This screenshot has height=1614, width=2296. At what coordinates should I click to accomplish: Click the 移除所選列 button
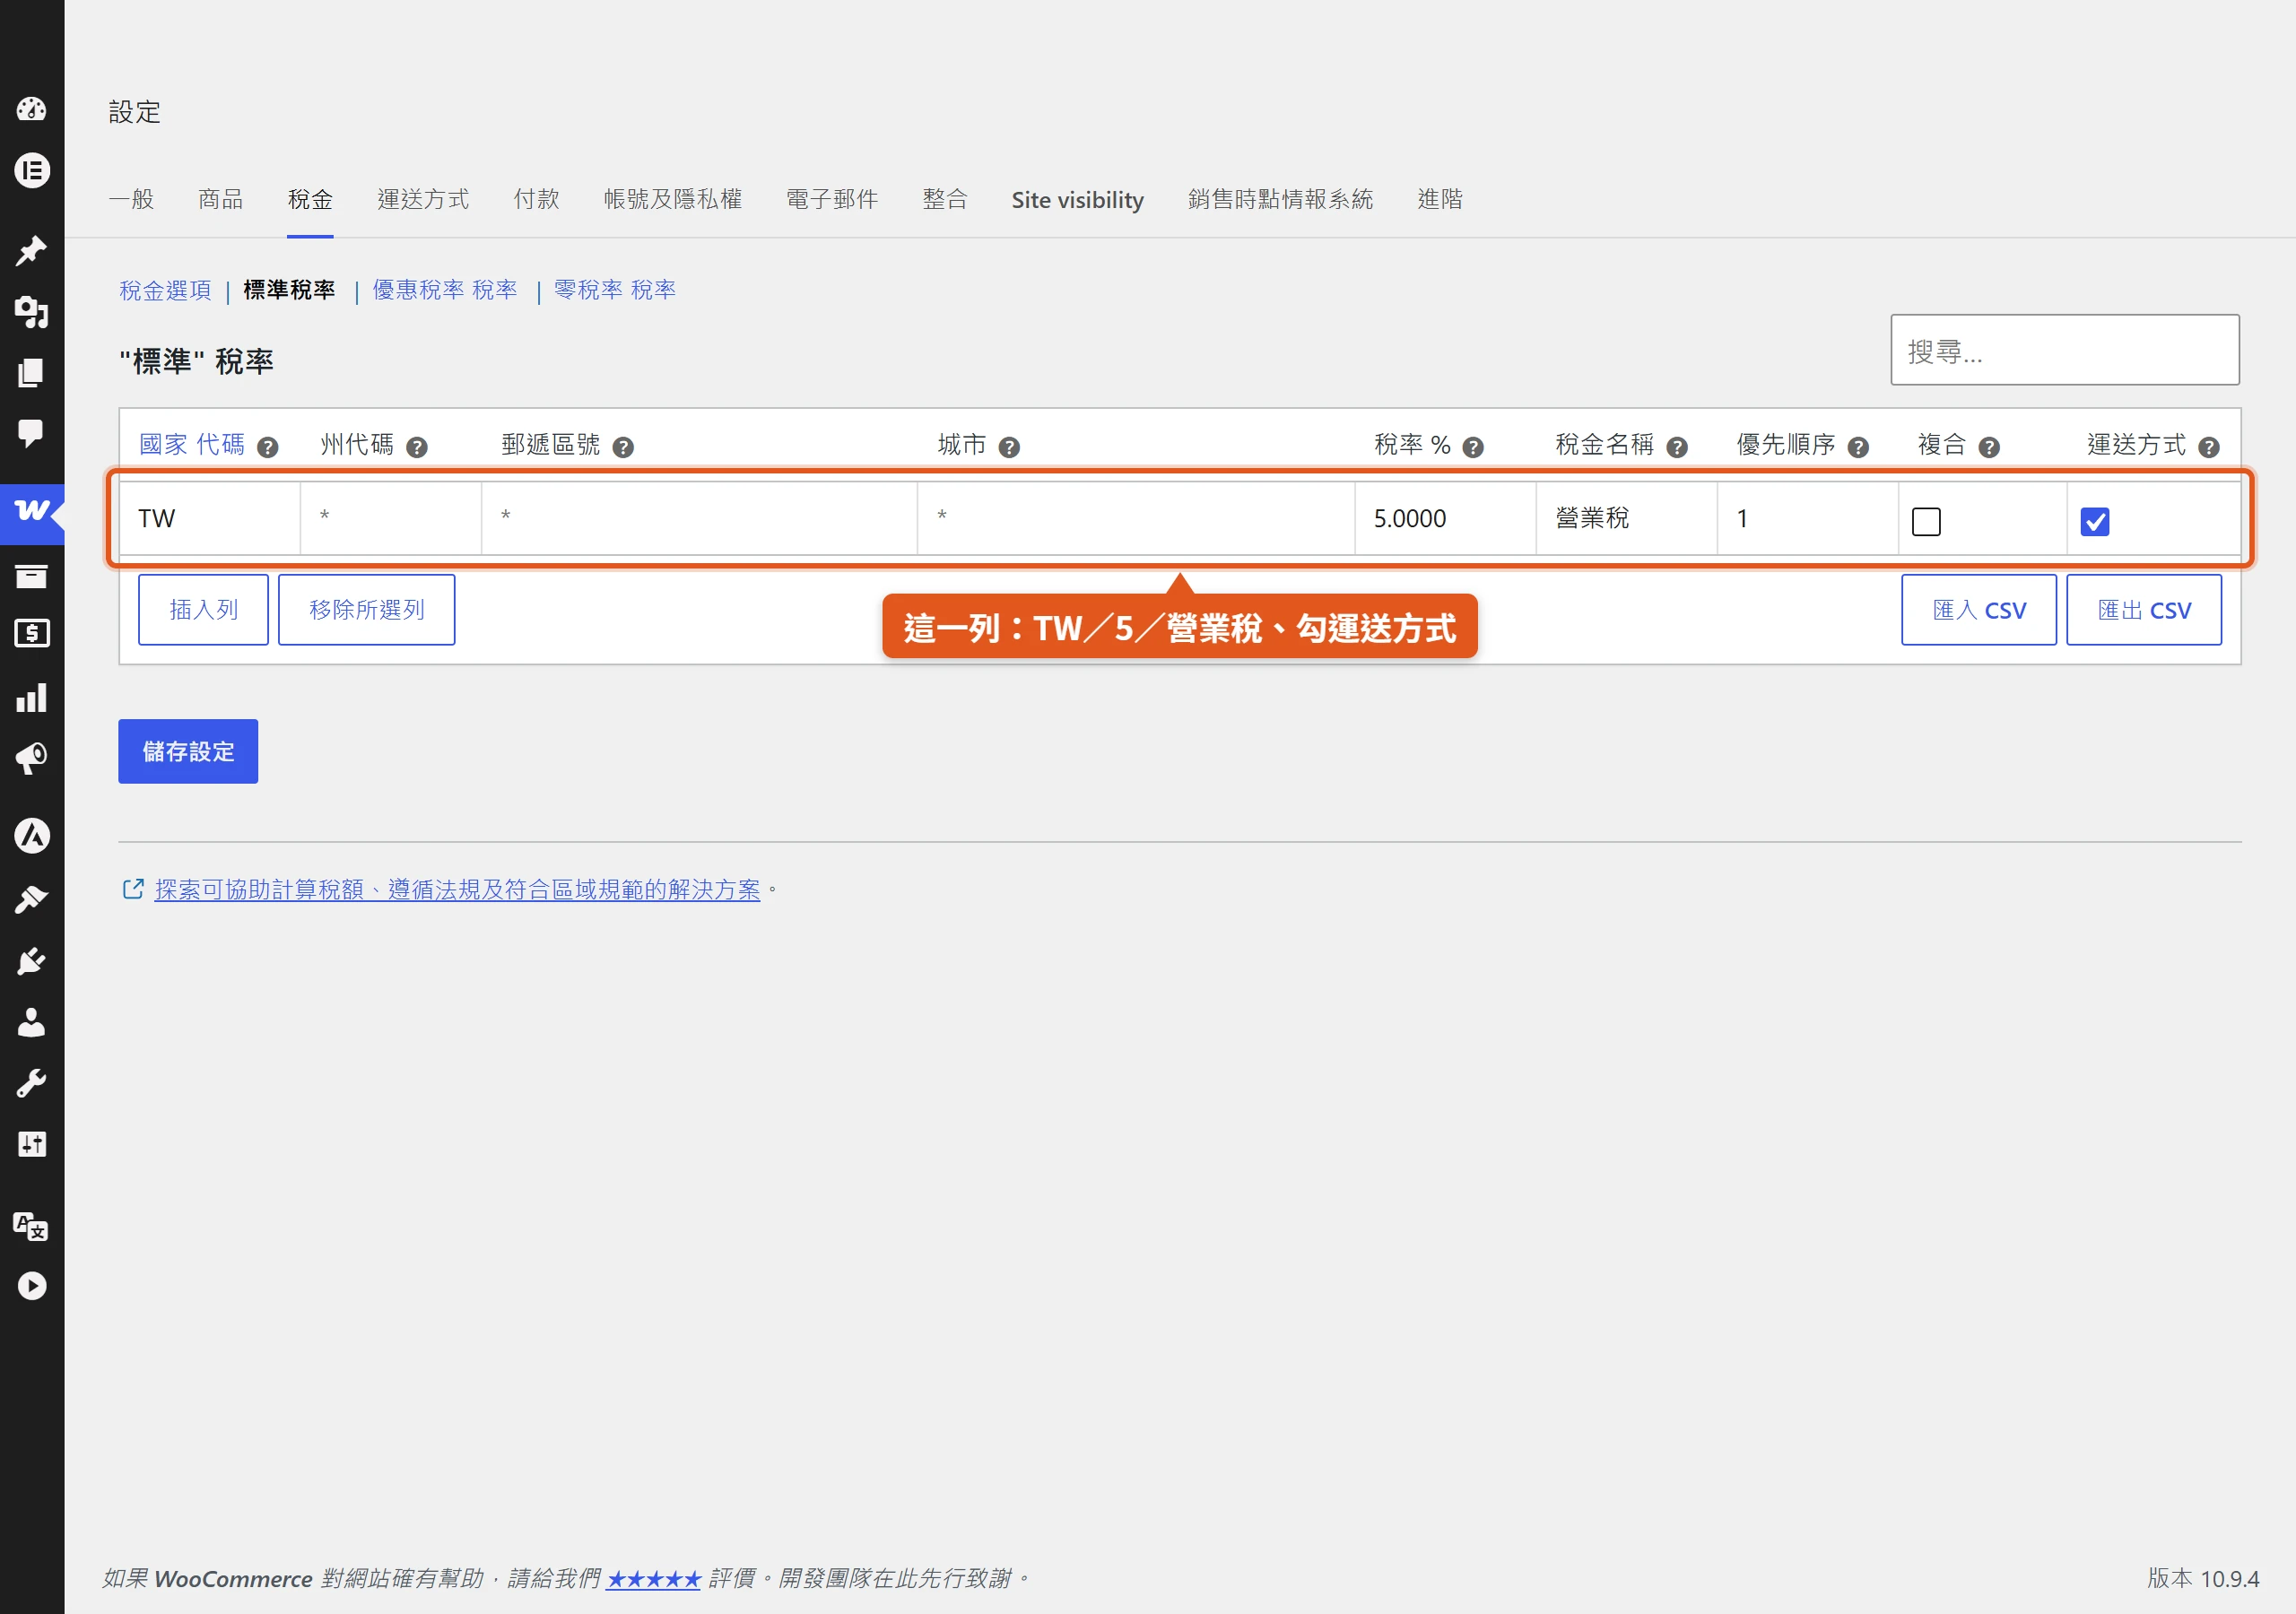tap(366, 609)
